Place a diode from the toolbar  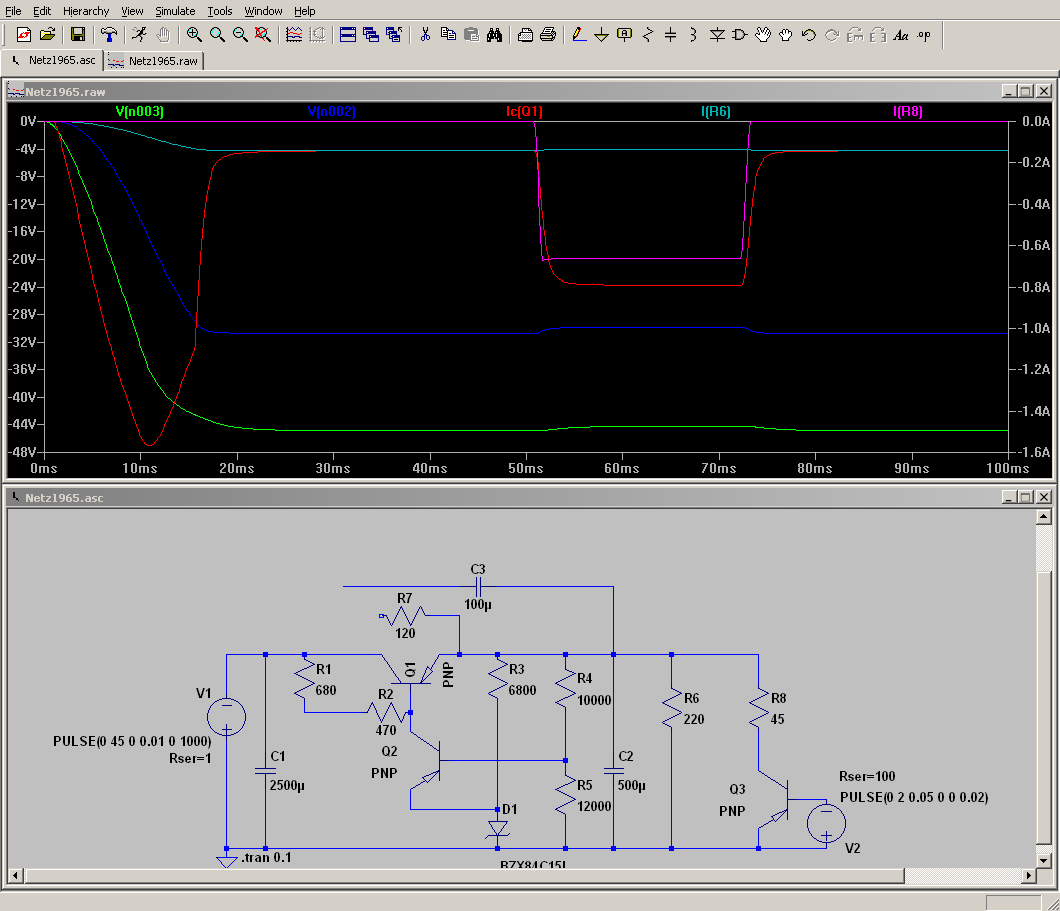[717, 34]
